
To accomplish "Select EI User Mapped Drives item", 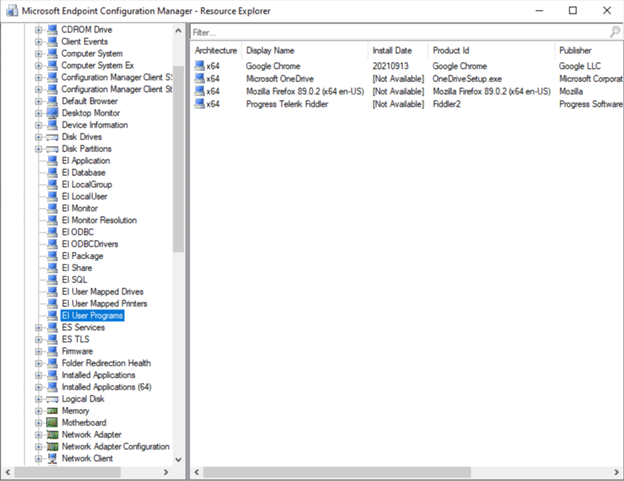I will pos(102,292).
